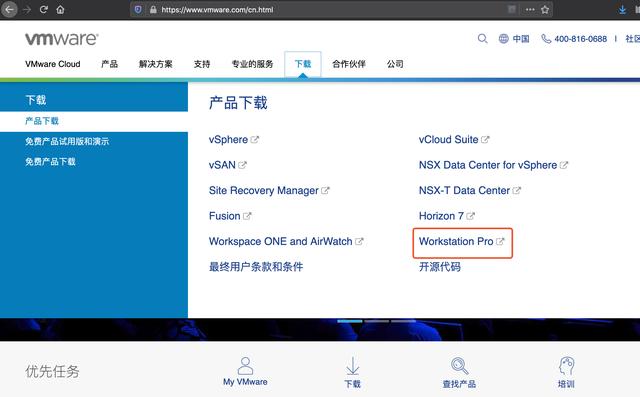The height and width of the screenshot is (397, 640).
Task: Open the vSAN download link
Action: pos(222,165)
